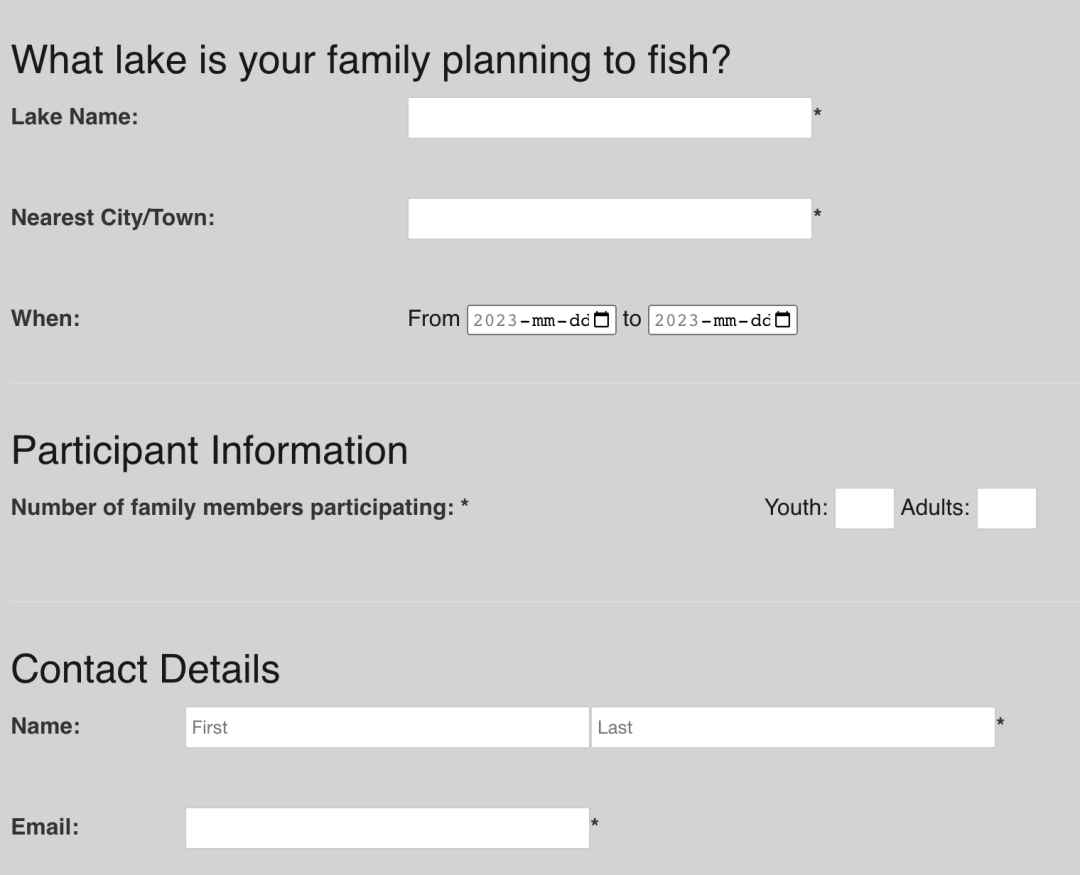Click the "Participant Information" heading

pos(209,451)
